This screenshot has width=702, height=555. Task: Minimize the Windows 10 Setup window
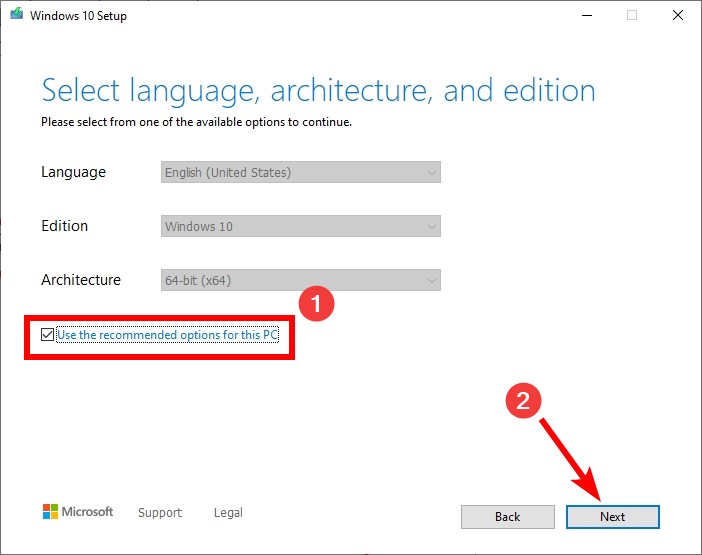587,15
